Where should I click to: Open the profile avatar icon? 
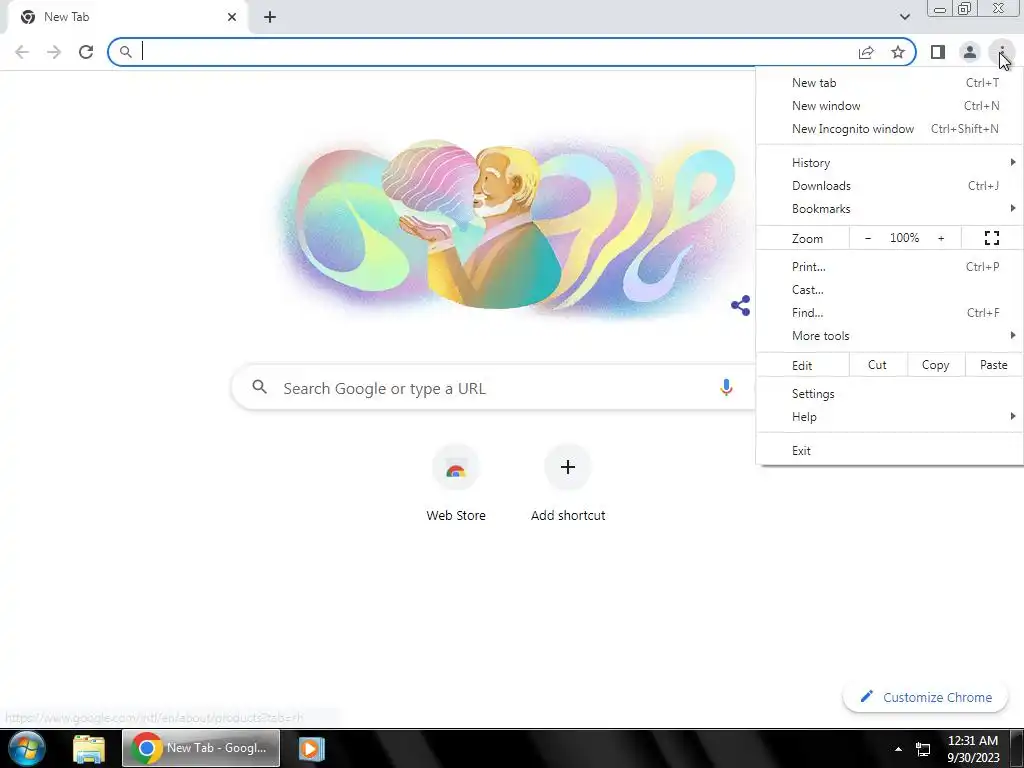(970, 52)
